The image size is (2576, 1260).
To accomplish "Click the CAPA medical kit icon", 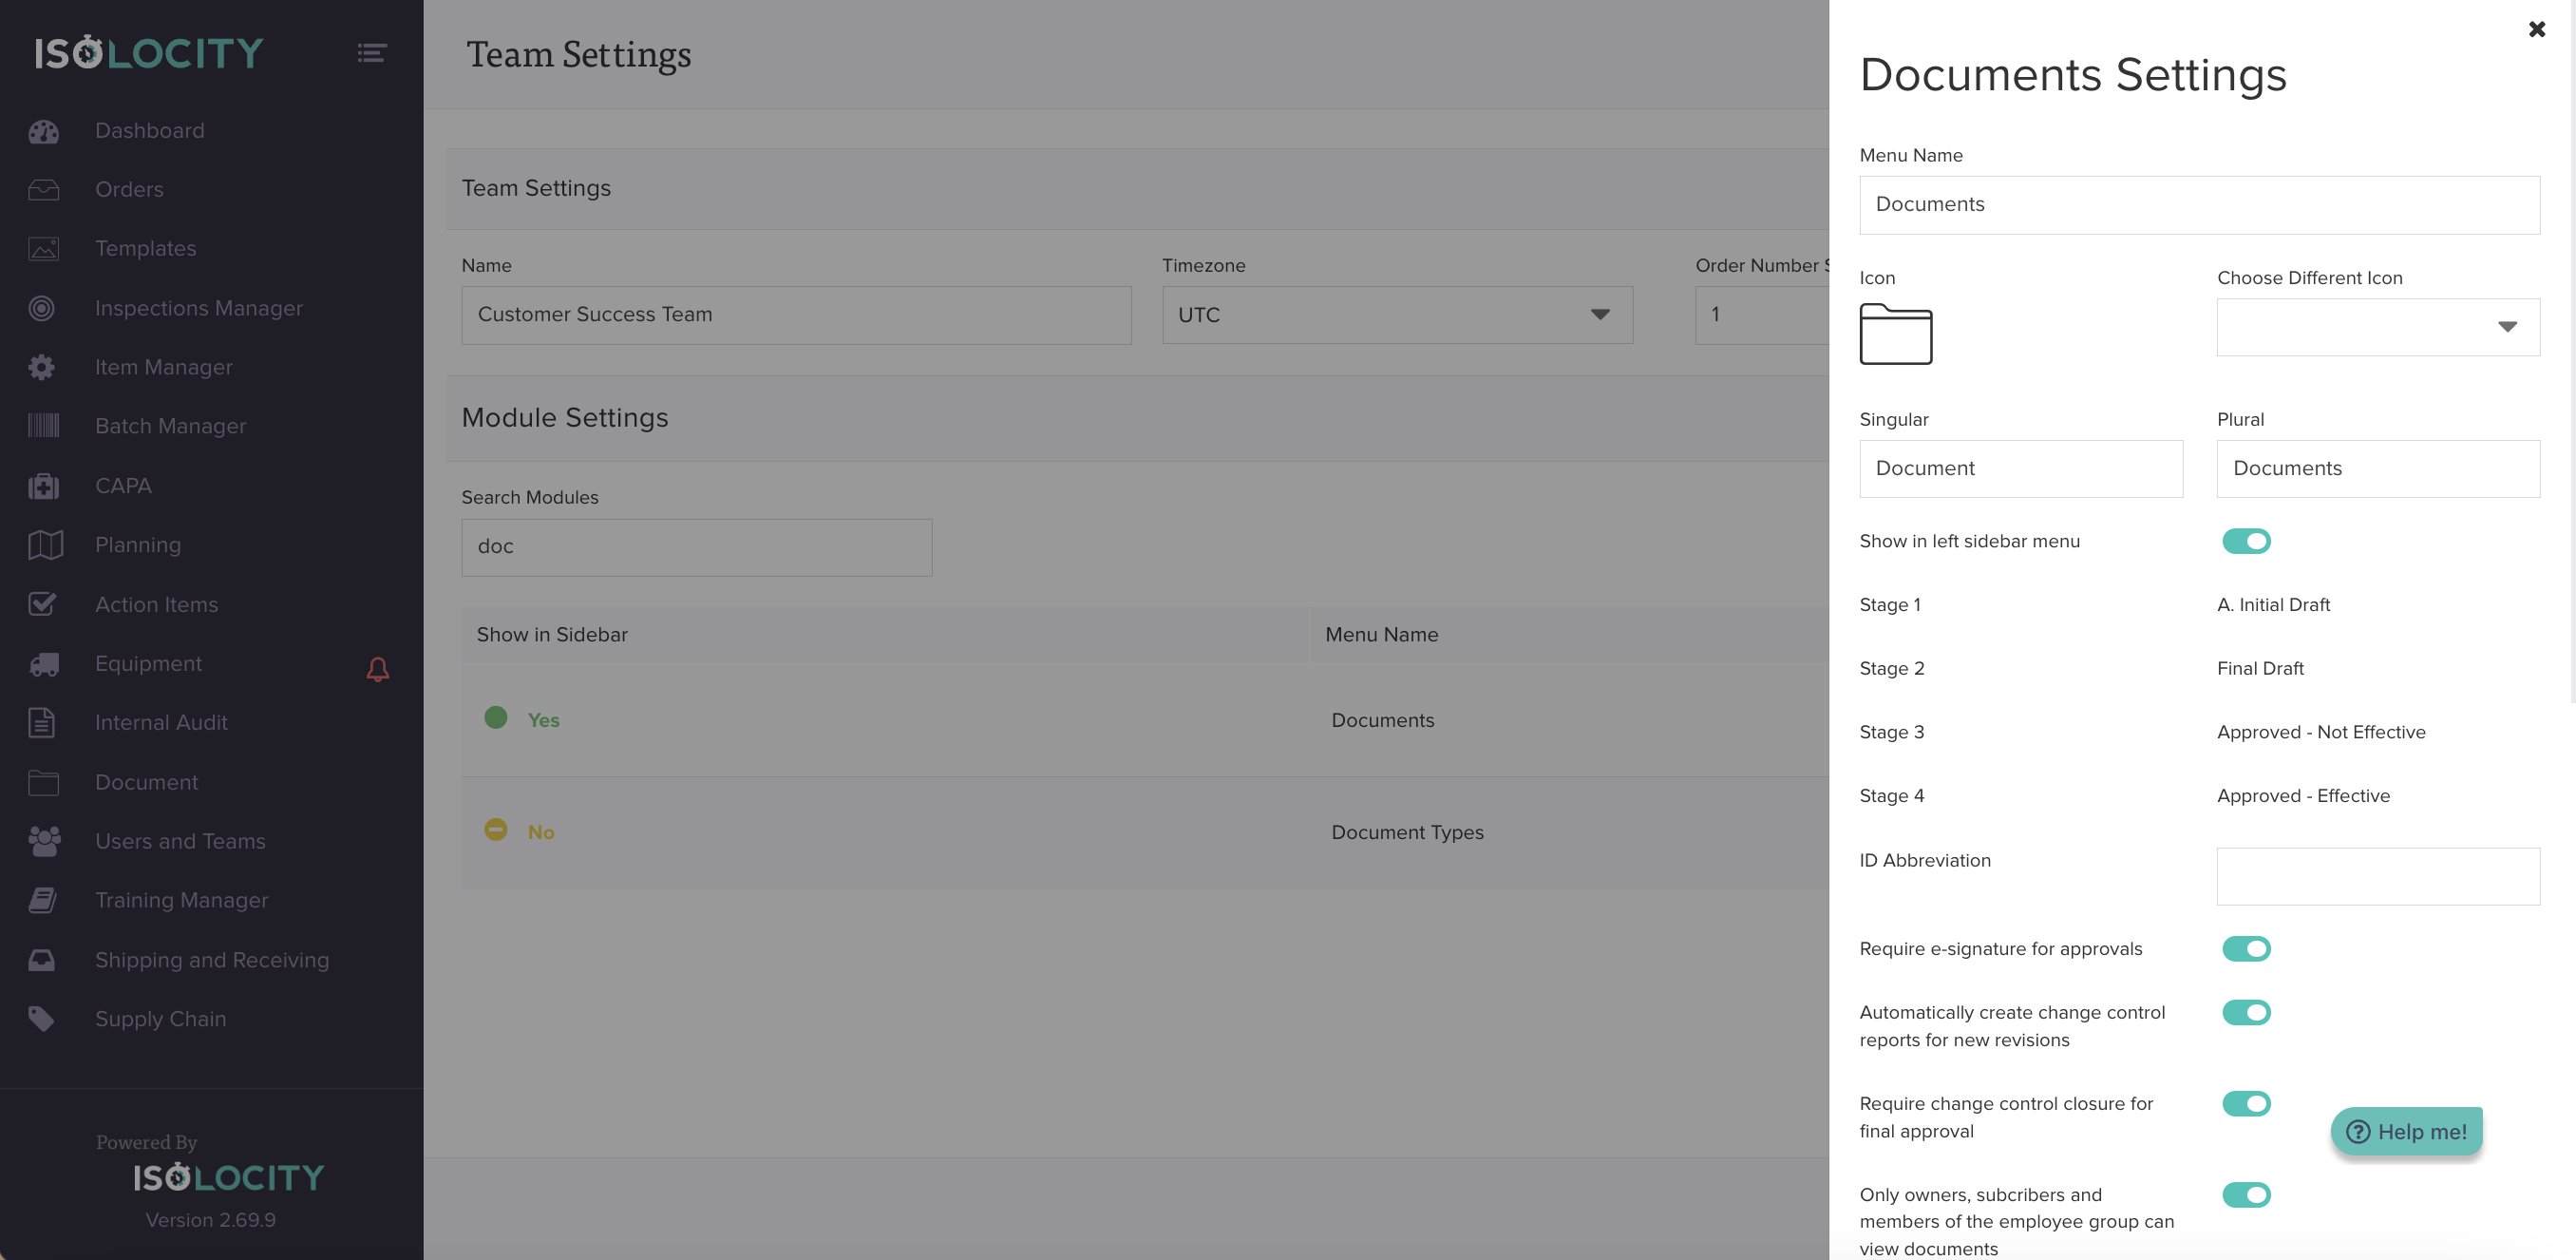I will pyautogui.click(x=43, y=486).
